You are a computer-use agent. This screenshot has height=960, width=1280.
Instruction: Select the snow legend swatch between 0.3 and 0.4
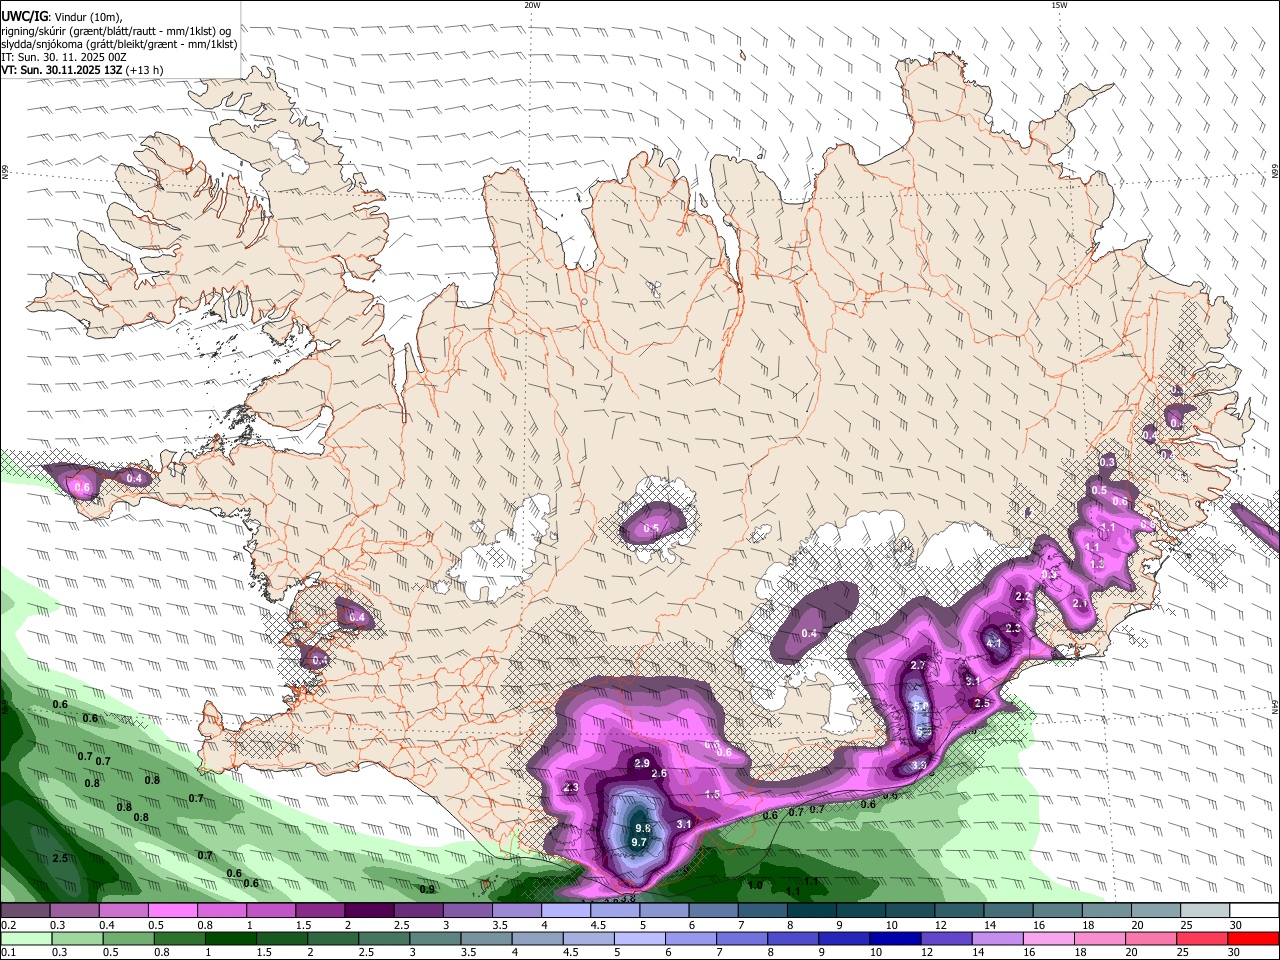73,911
